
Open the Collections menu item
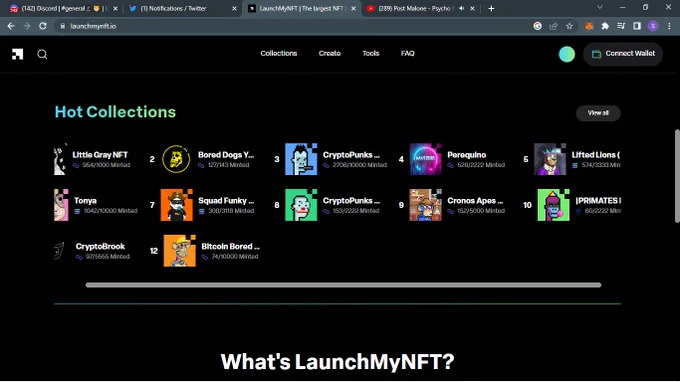278,53
